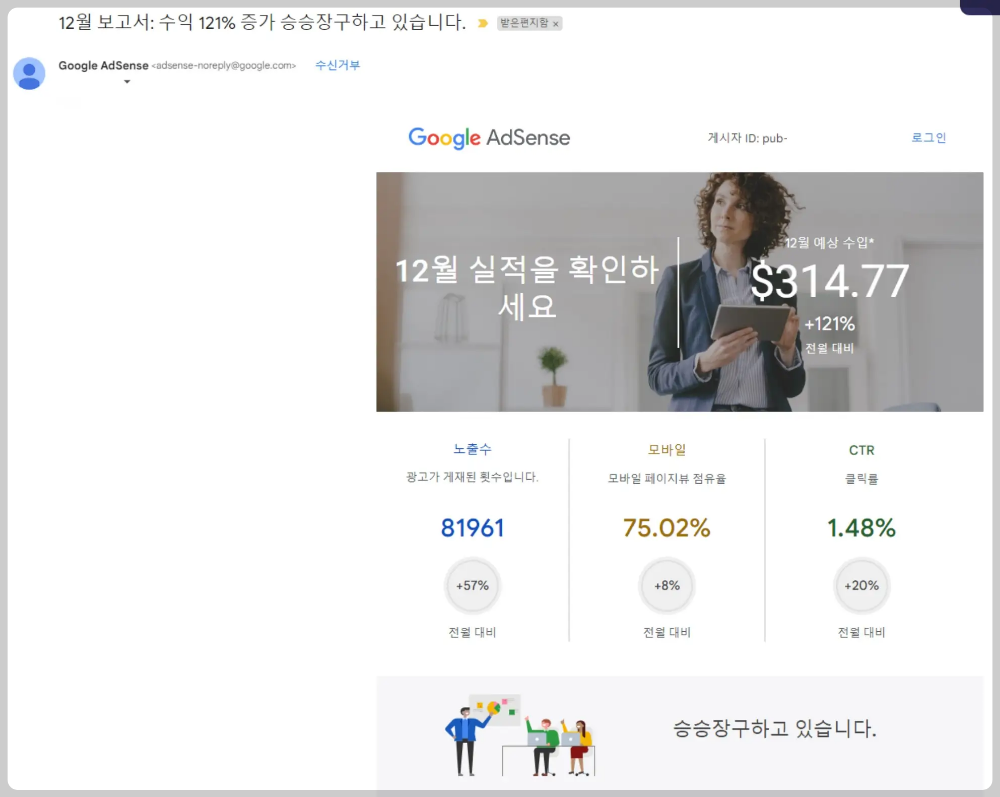Click the Google AdSense sender name

[103, 65]
